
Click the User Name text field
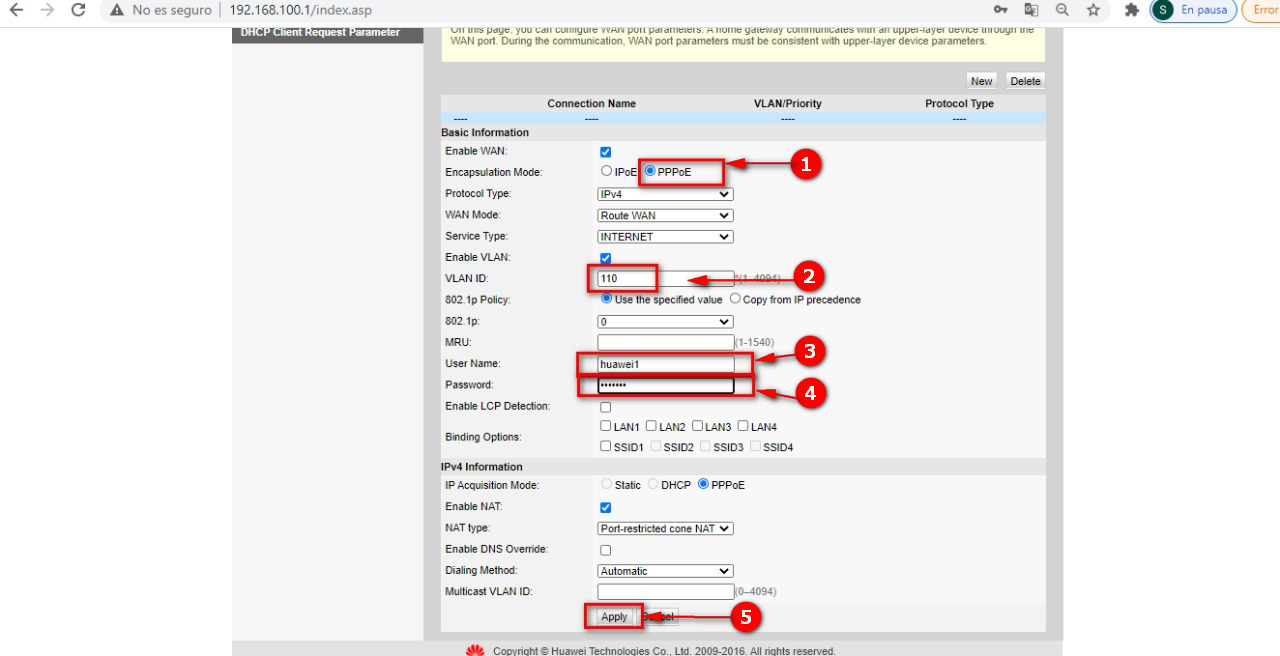[665, 364]
